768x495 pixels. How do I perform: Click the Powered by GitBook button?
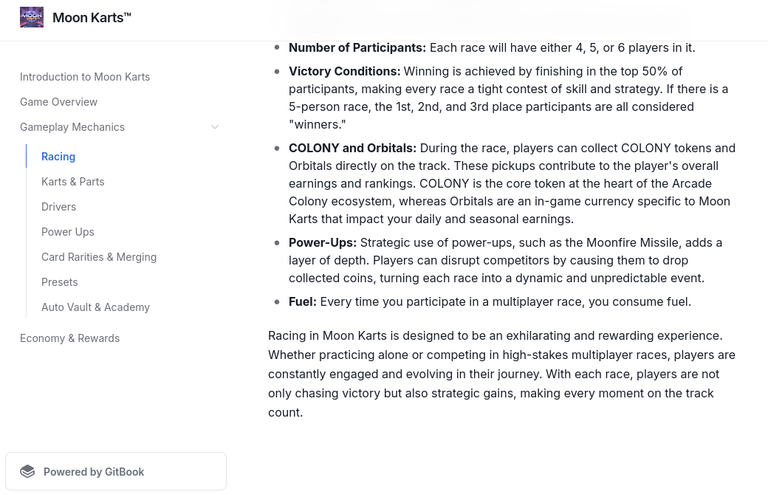click(x=116, y=471)
